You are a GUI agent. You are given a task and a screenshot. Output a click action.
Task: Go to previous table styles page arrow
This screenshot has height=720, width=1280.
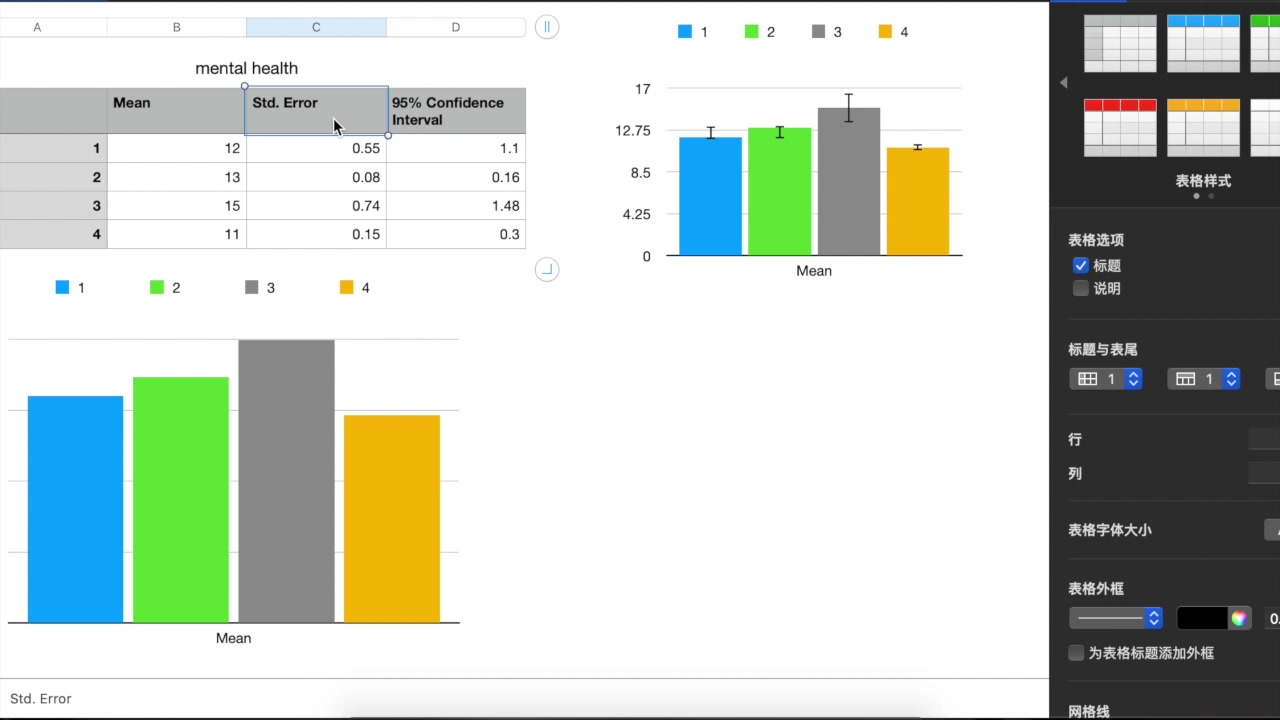pyautogui.click(x=1063, y=83)
